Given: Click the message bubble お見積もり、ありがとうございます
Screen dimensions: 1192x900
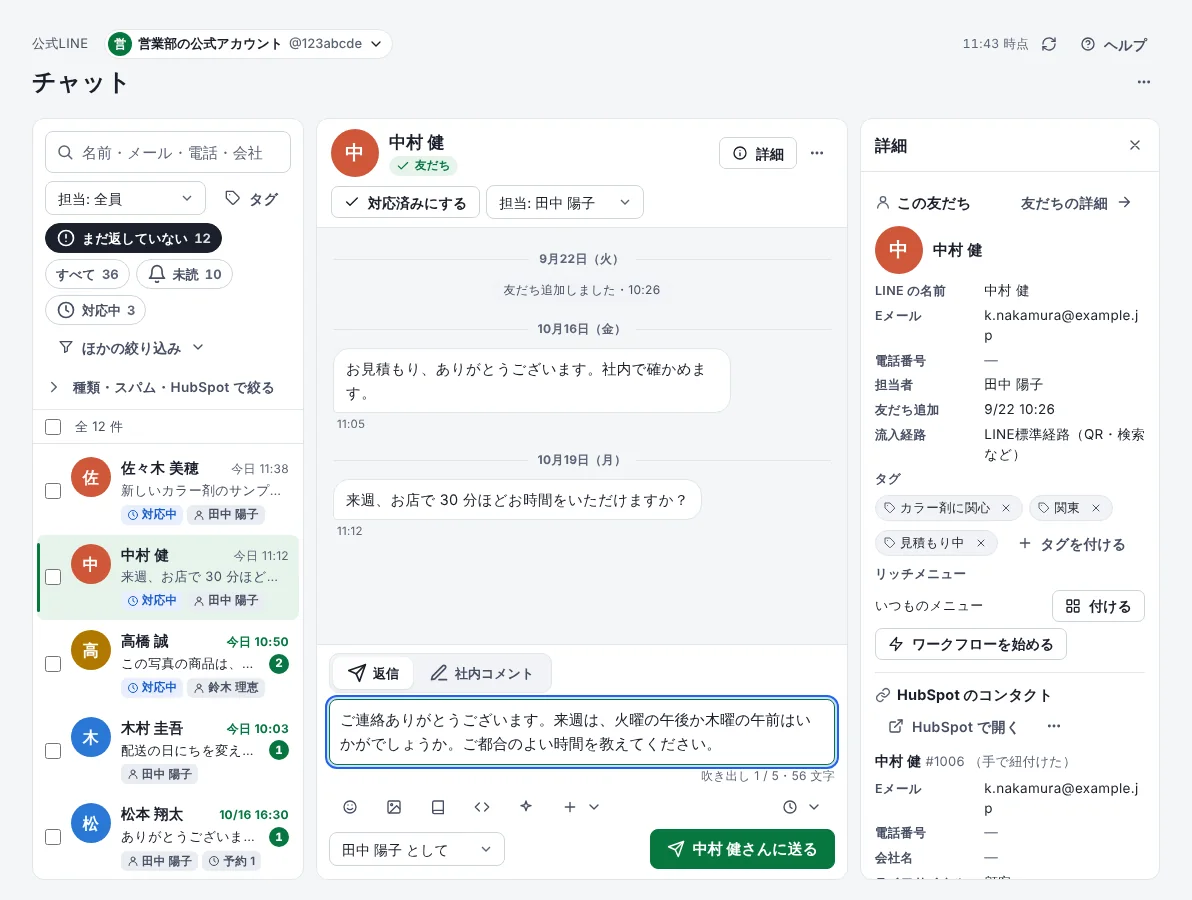Looking at the screenshot, I should 531,381.
